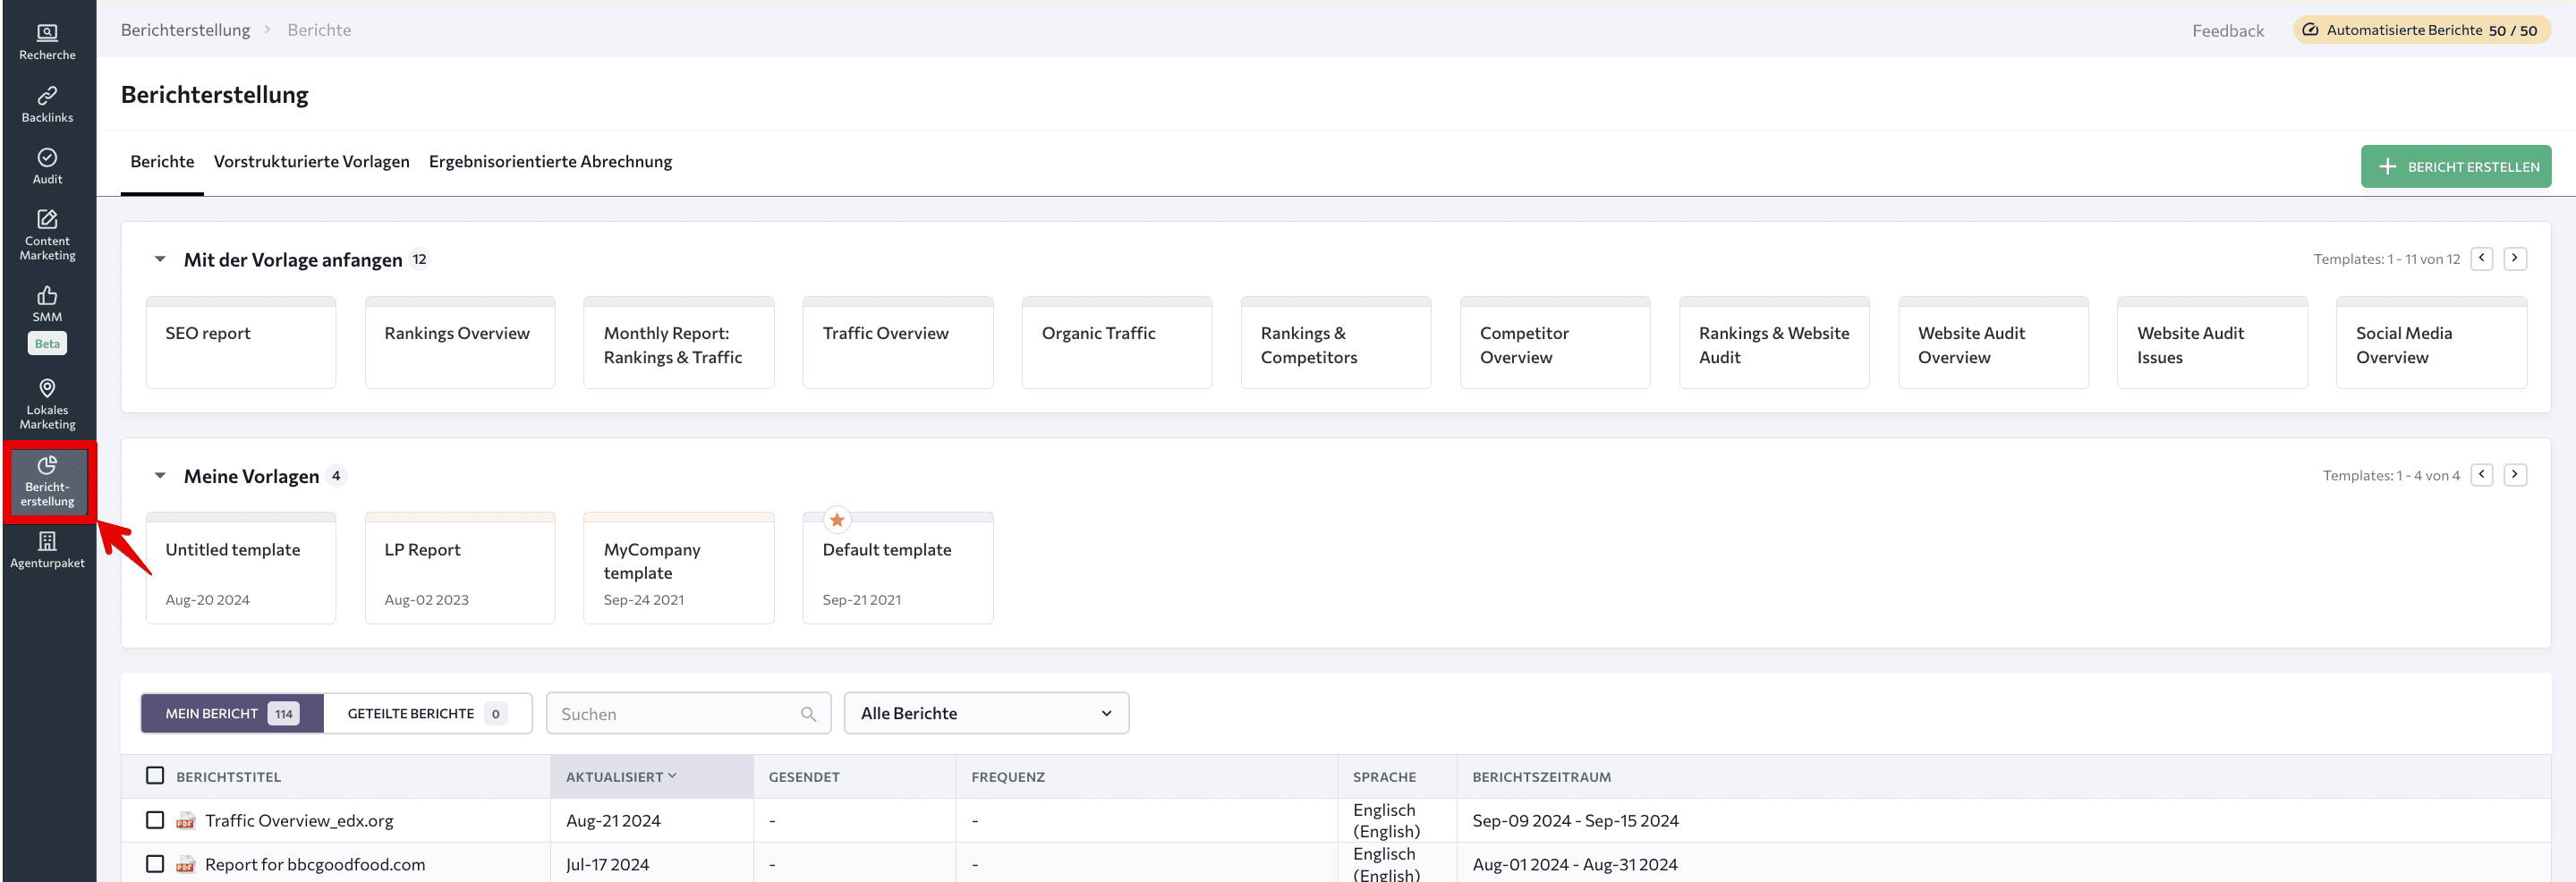Image resolution: width=2576 pixels, height=882 pixels.
Task: Click the Sprache column header
Action: point(1384,777)
